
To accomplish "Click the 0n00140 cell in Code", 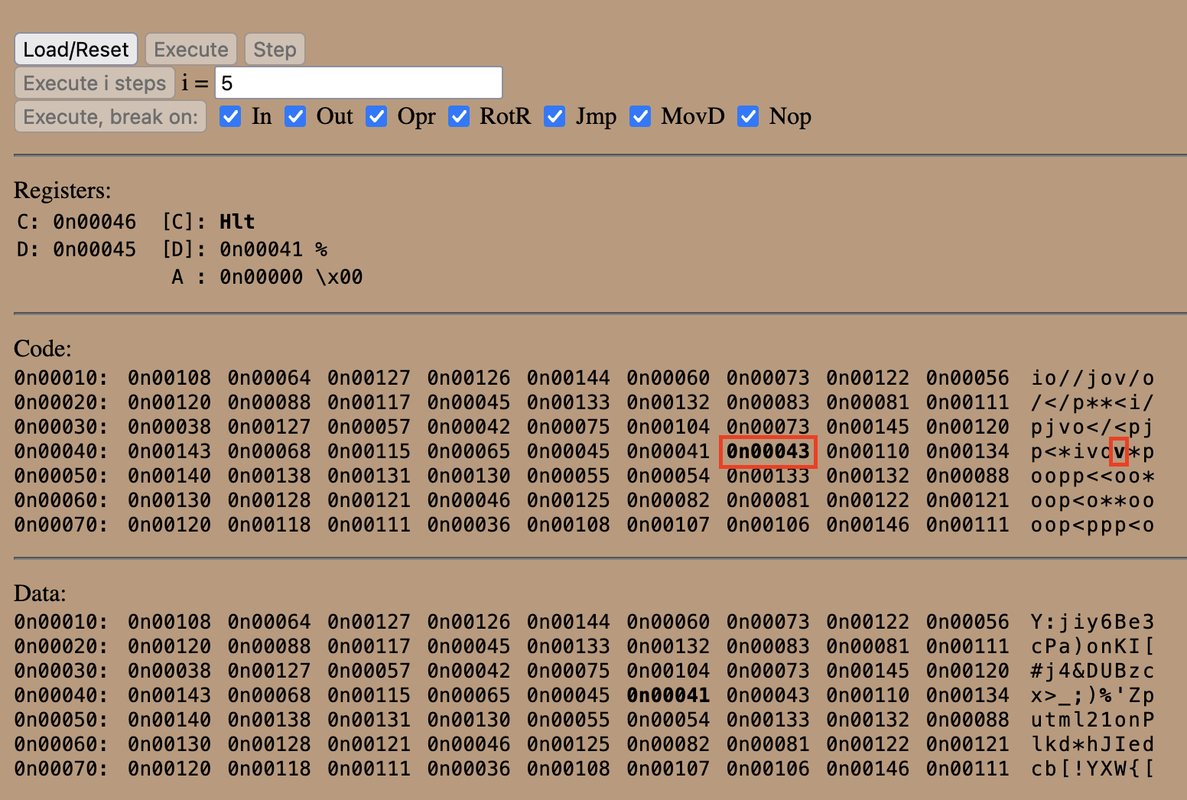I will (x=170, y=476).
